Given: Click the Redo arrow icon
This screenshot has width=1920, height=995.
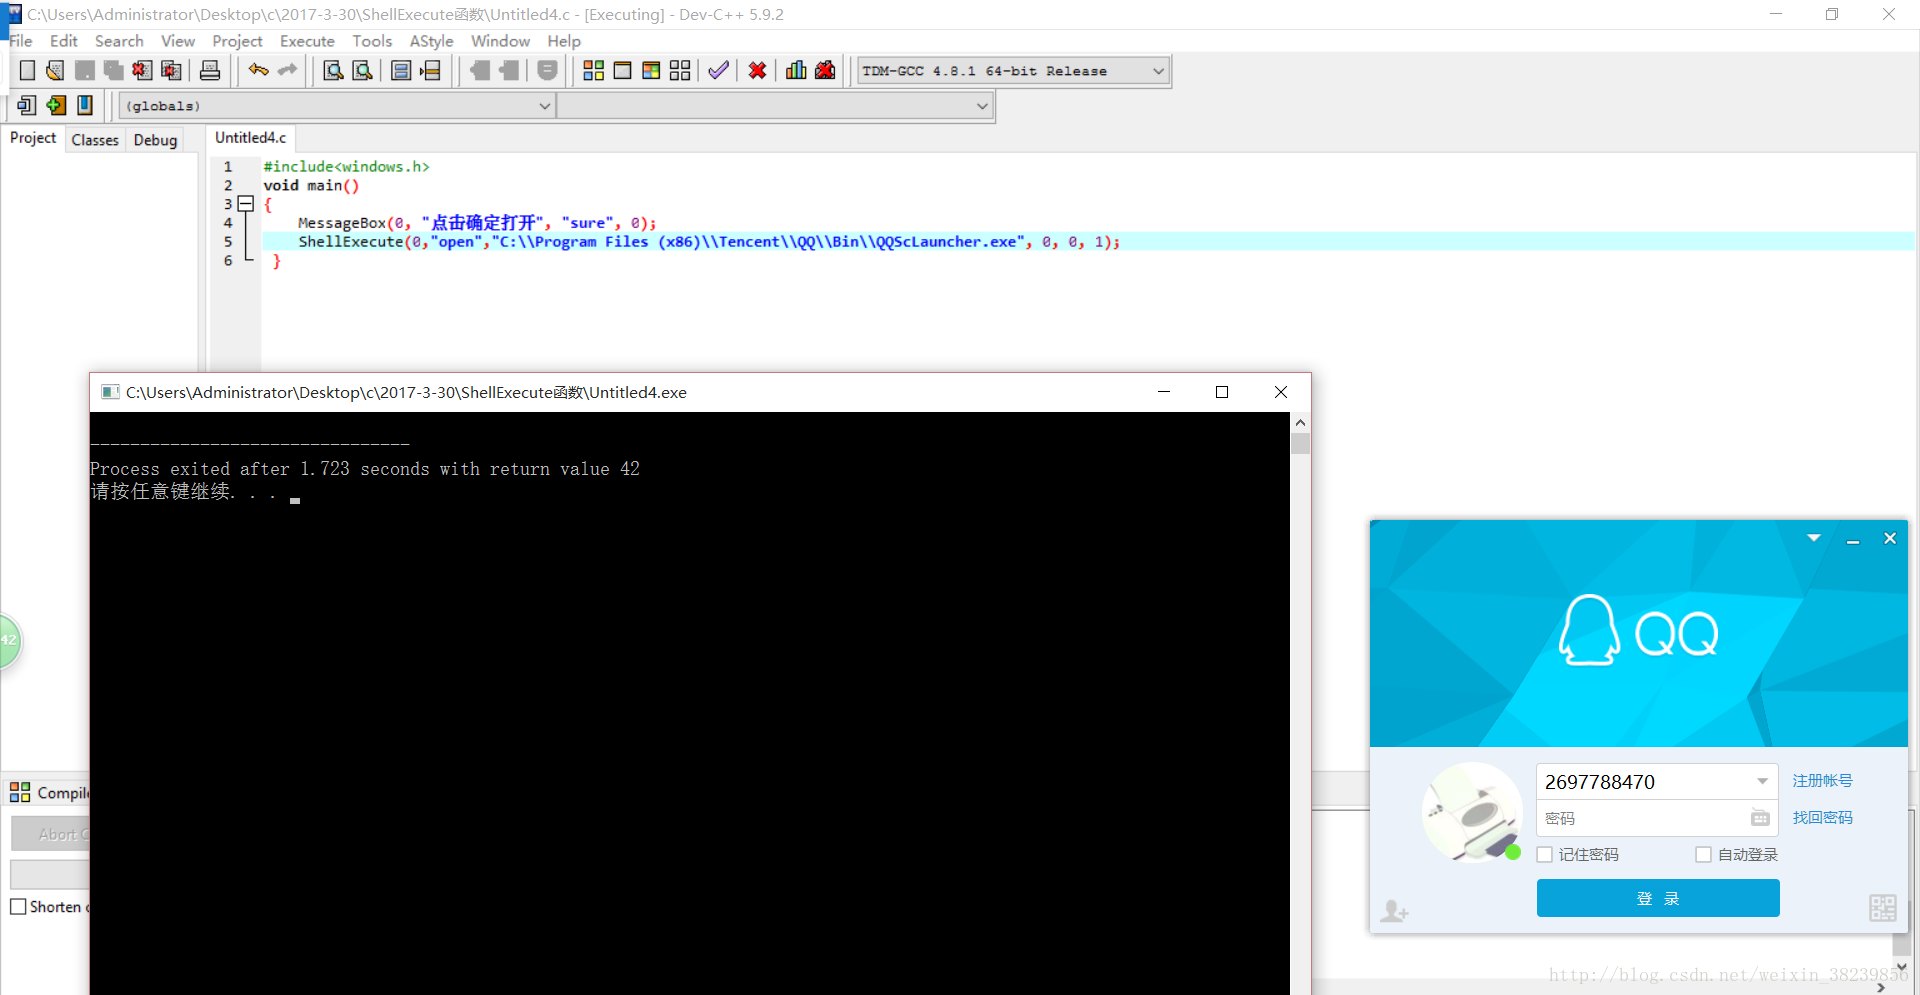Looking at the screenshot, I should point(288,70).
